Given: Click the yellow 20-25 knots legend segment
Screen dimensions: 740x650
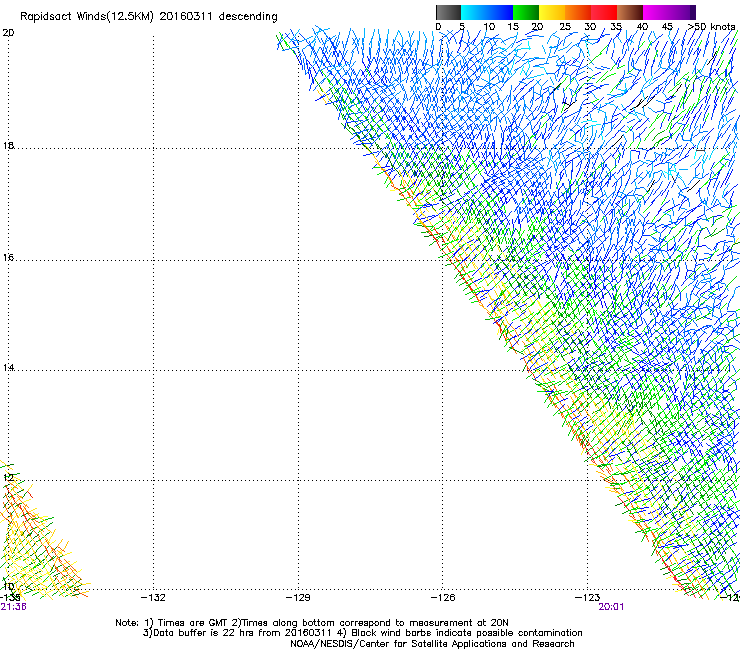Looking at the screenshot, I should pyautogui.click(x=552, y=12).
